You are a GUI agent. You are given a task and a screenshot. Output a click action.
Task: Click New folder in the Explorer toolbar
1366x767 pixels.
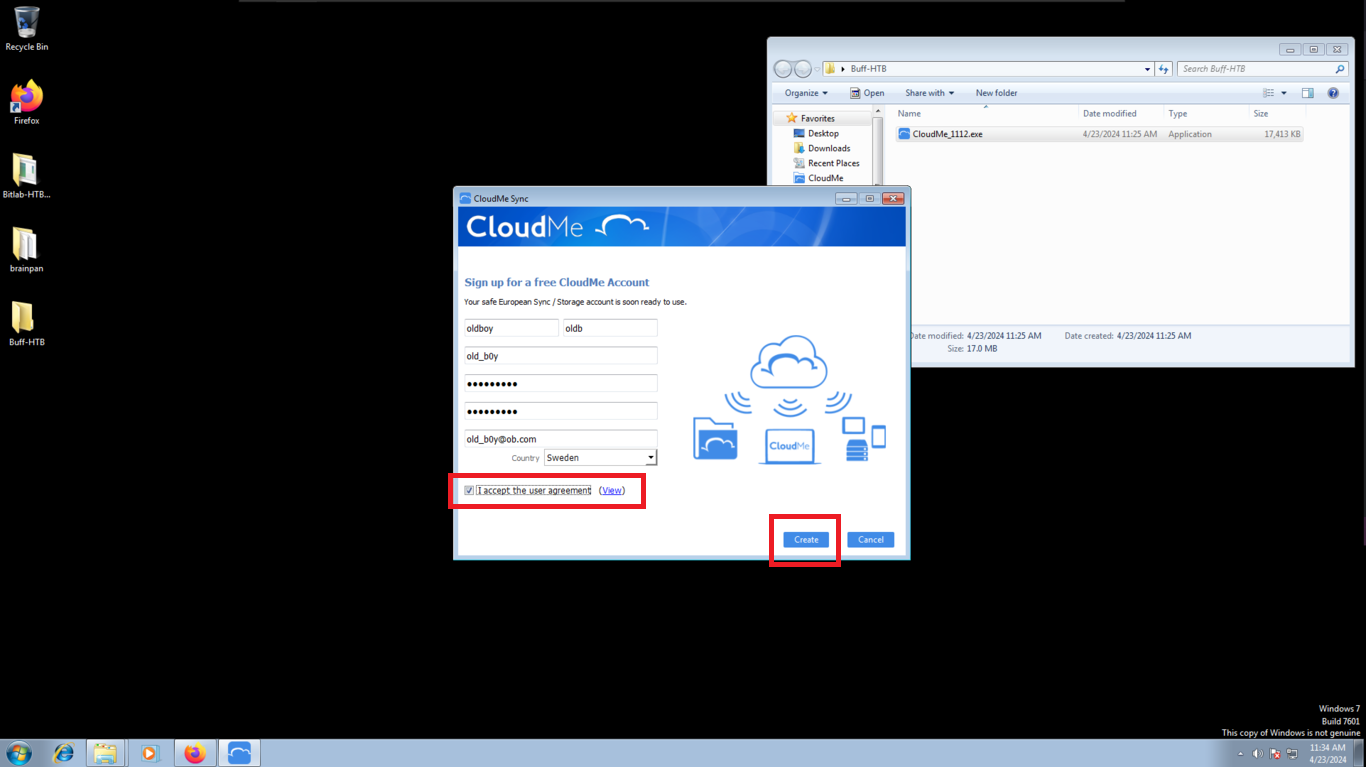click(996, 93)
